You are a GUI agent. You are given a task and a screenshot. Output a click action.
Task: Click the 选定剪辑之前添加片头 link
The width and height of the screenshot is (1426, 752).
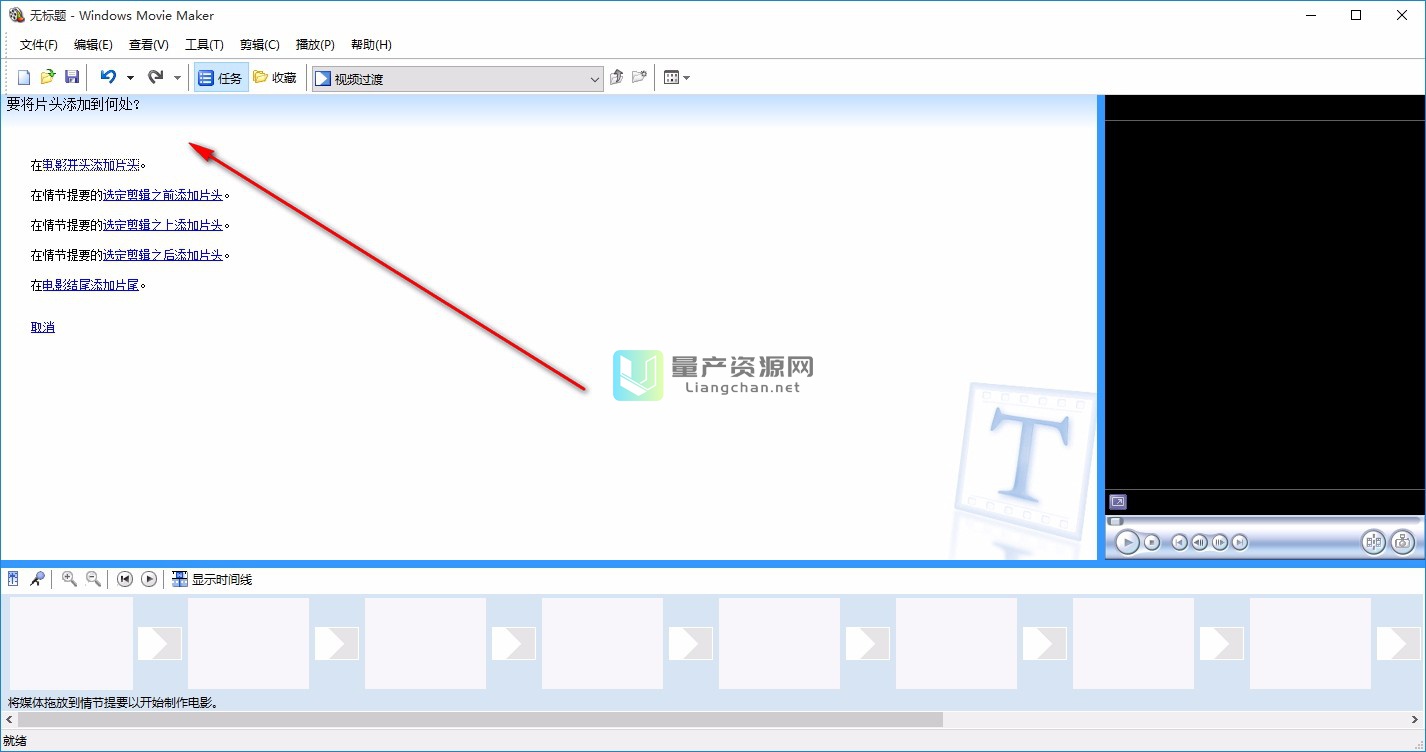pyautogui.click(x=163, y=196)
